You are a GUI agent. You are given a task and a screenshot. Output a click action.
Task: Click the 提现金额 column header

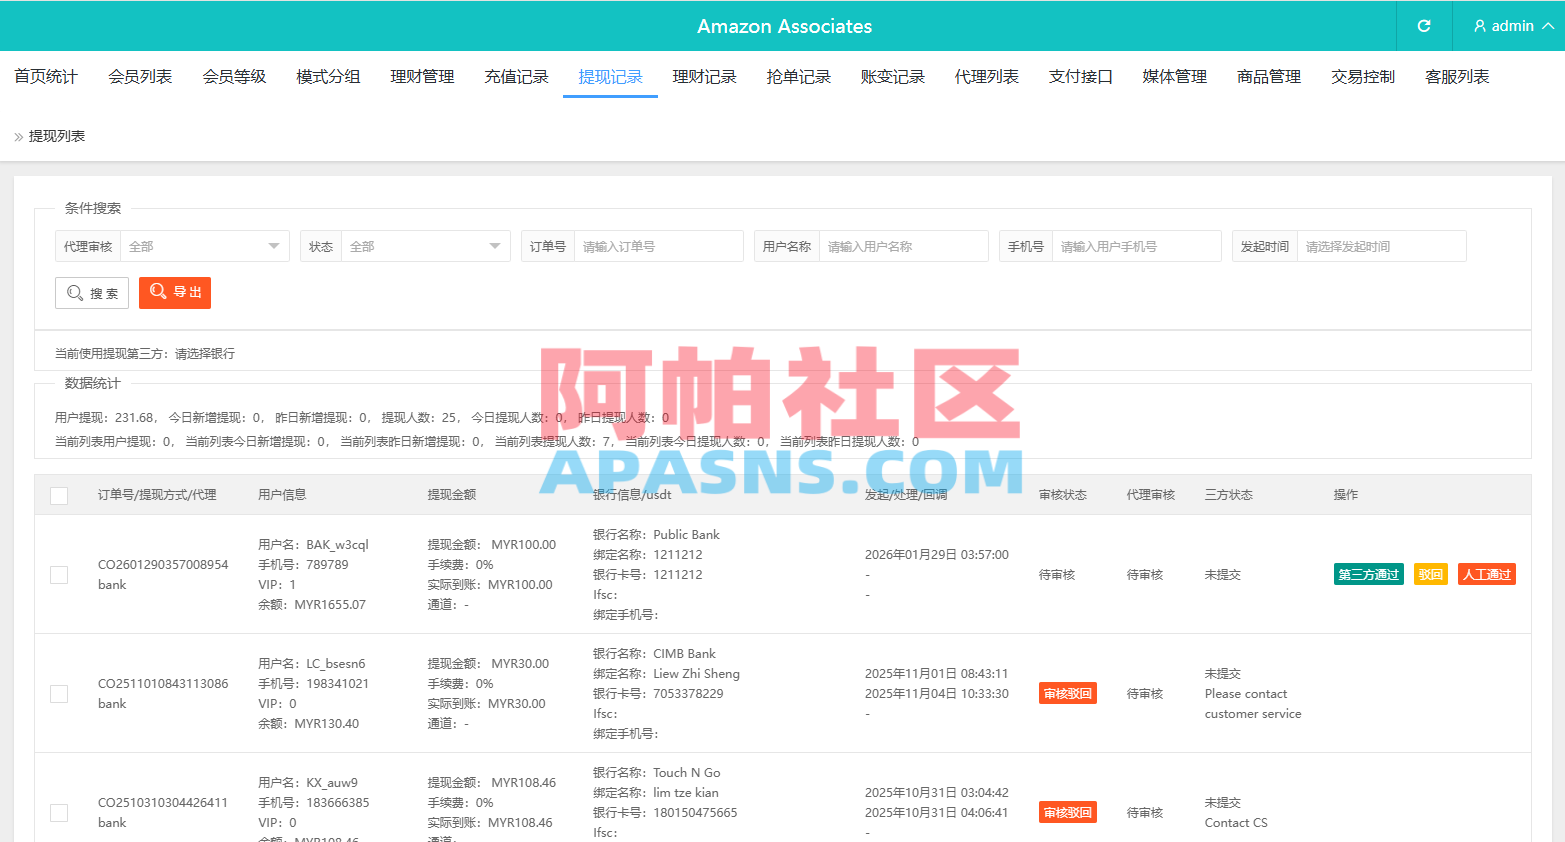click(x=452, y=494)
